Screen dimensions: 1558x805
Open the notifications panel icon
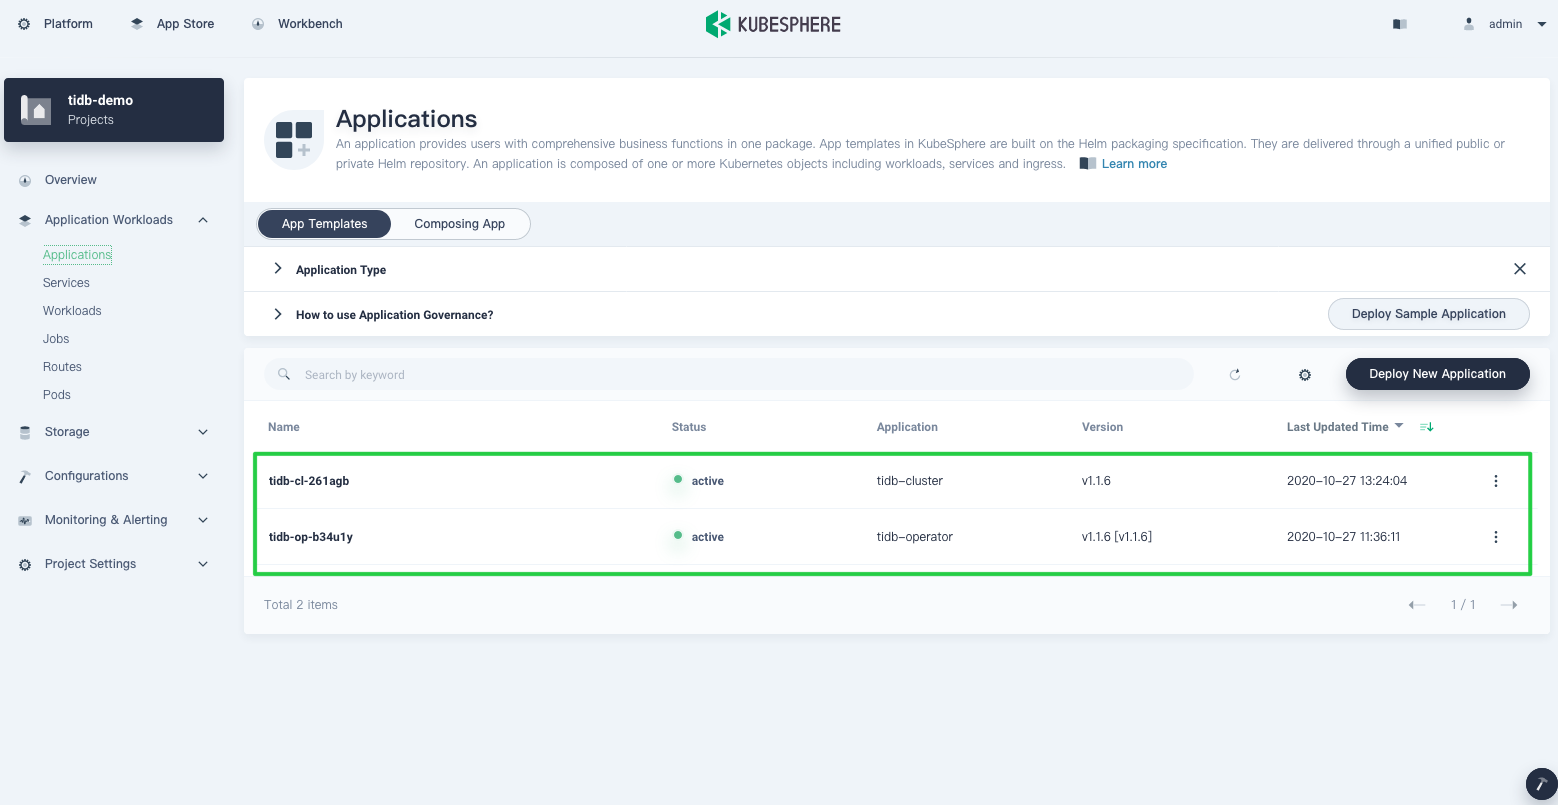[x=1399, y=23]
